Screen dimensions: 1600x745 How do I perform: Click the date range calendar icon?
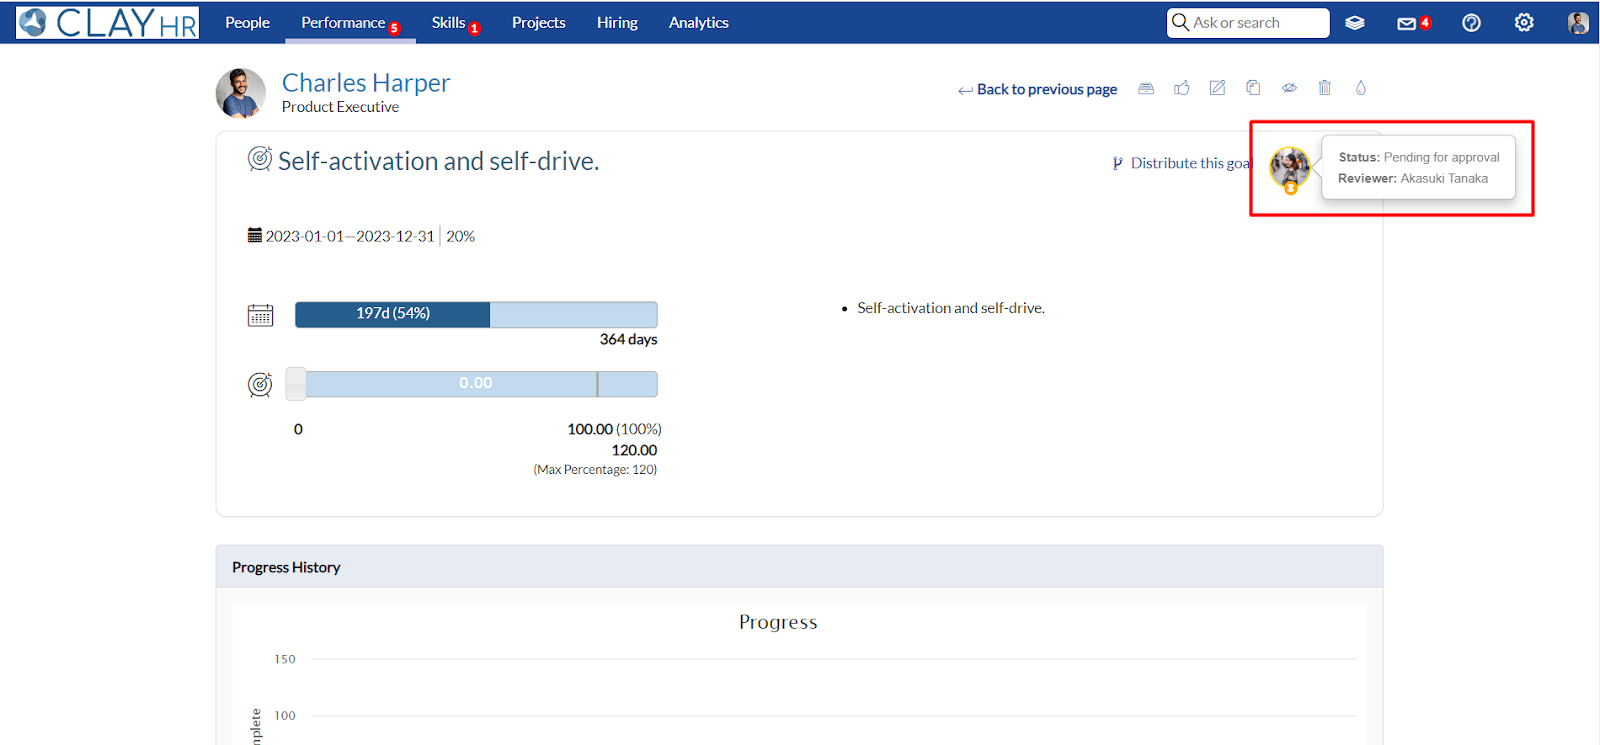coord(255,236)
